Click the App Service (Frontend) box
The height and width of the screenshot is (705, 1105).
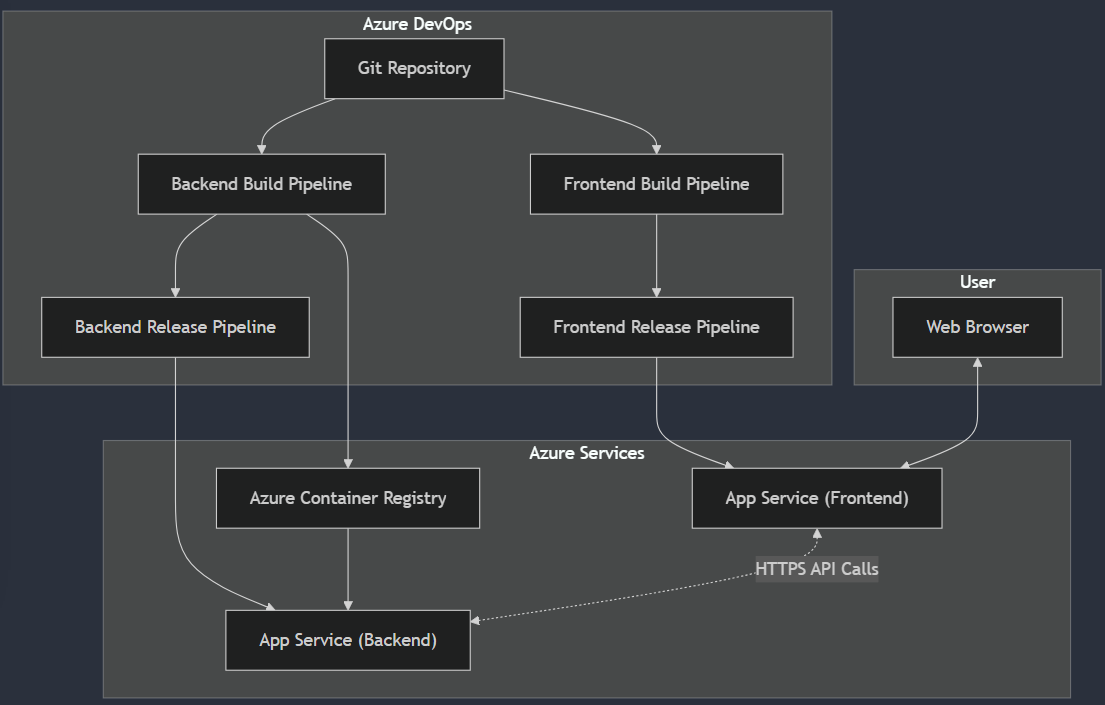click(816, 497)
